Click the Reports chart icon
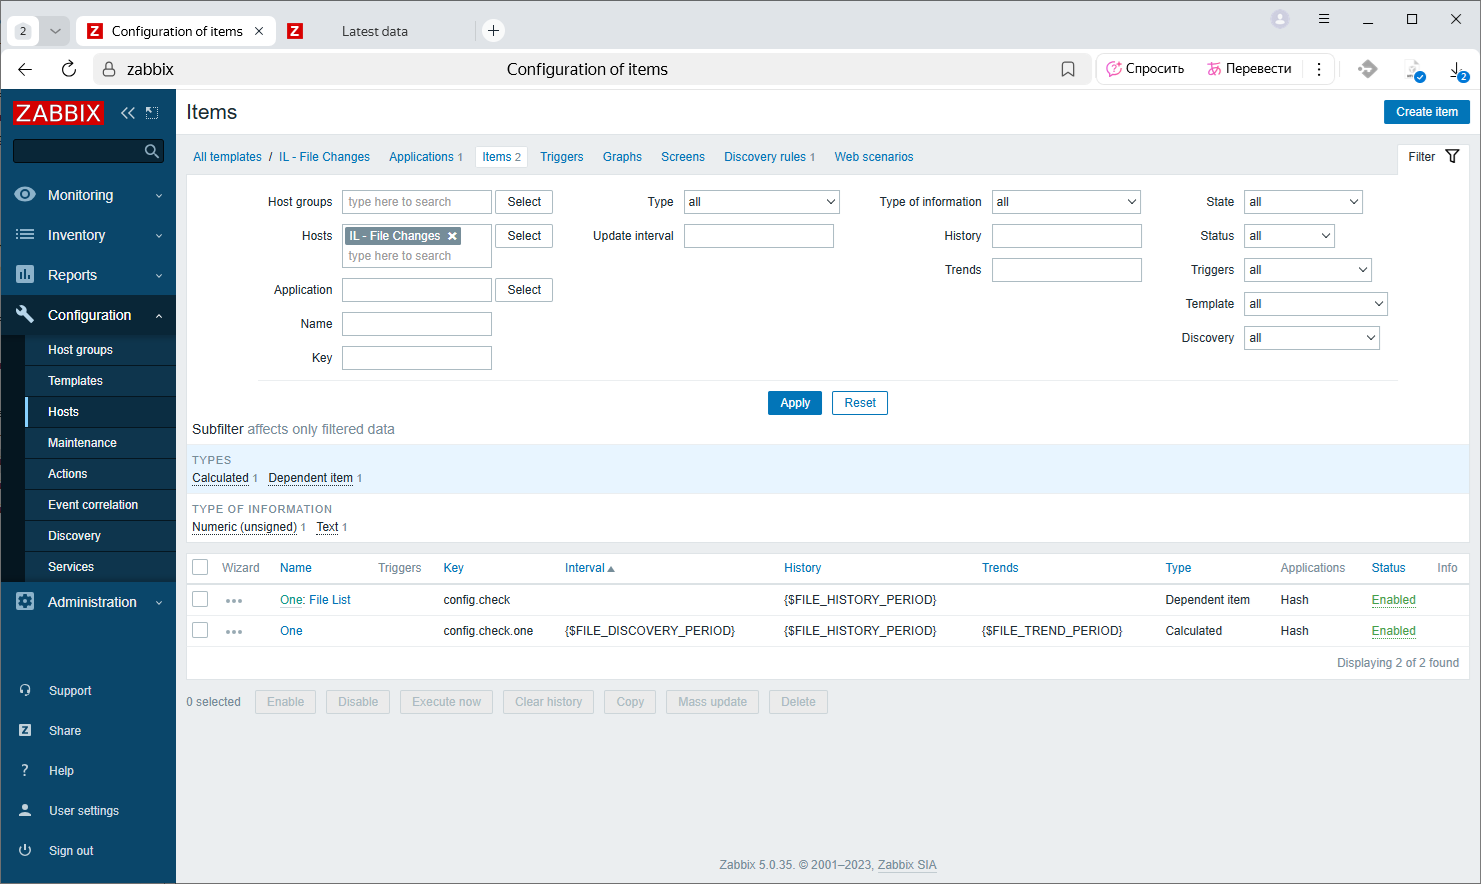 pyautogui.click(x=25, y=274)
